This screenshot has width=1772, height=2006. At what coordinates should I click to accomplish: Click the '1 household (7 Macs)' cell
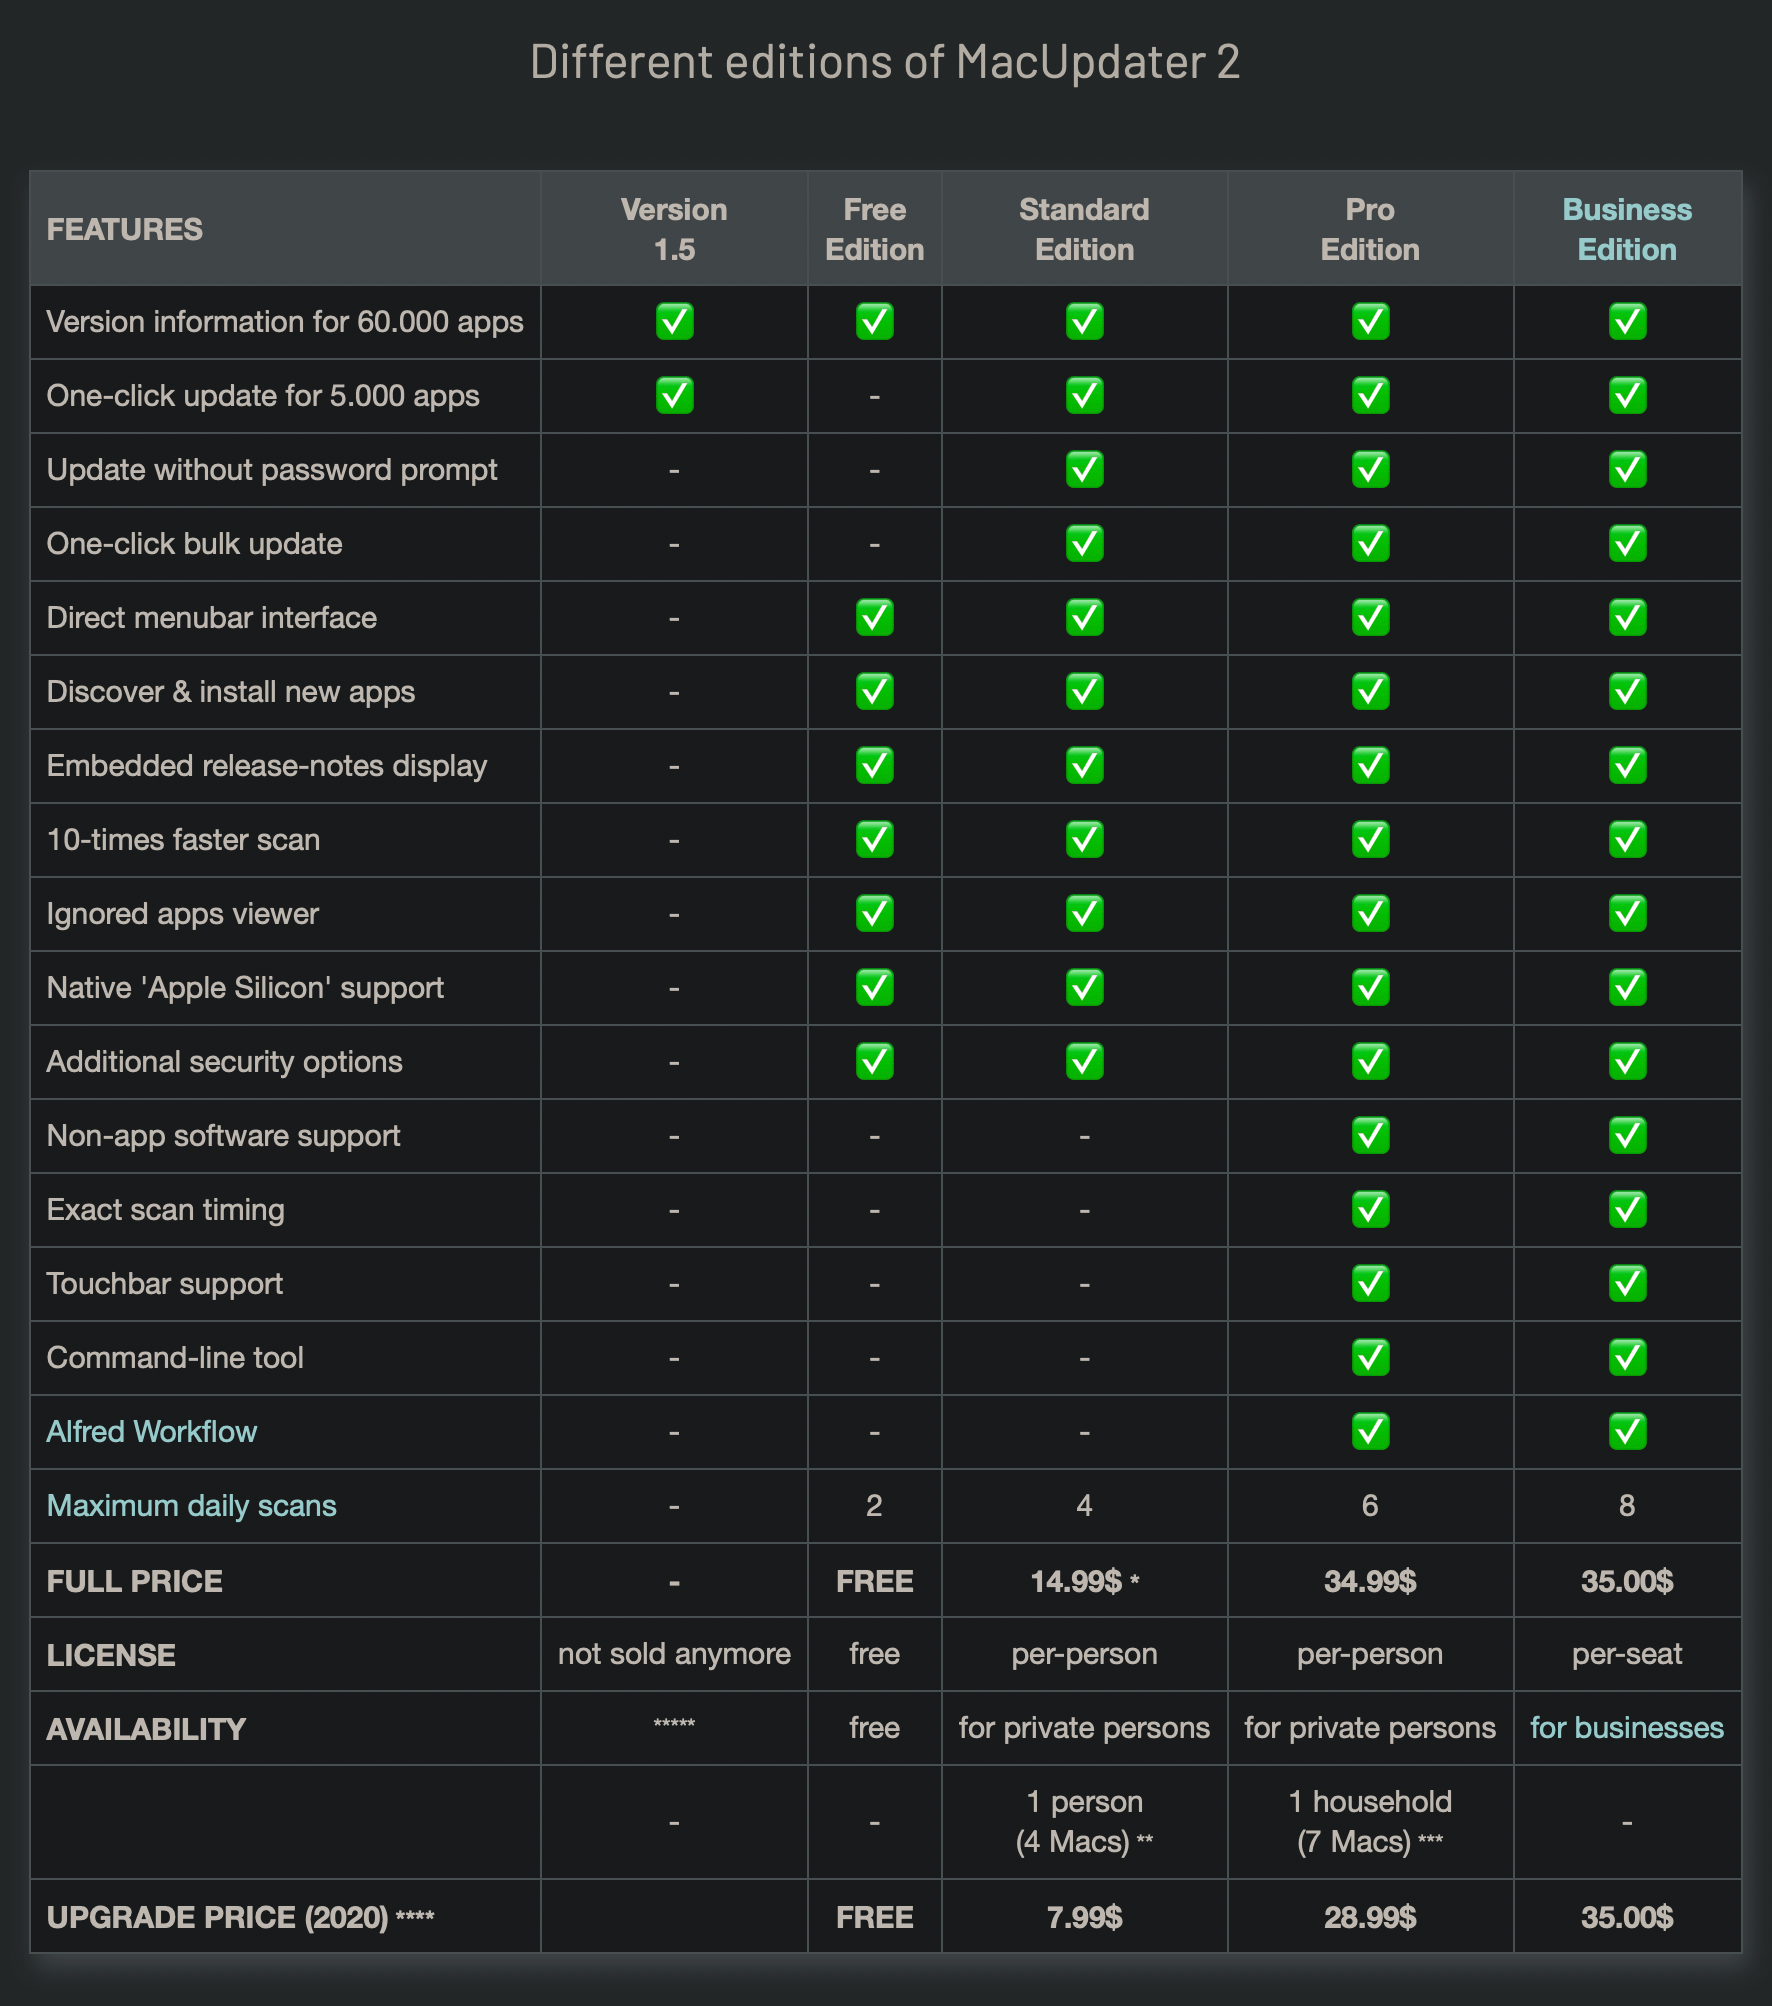[1370, 1821]
